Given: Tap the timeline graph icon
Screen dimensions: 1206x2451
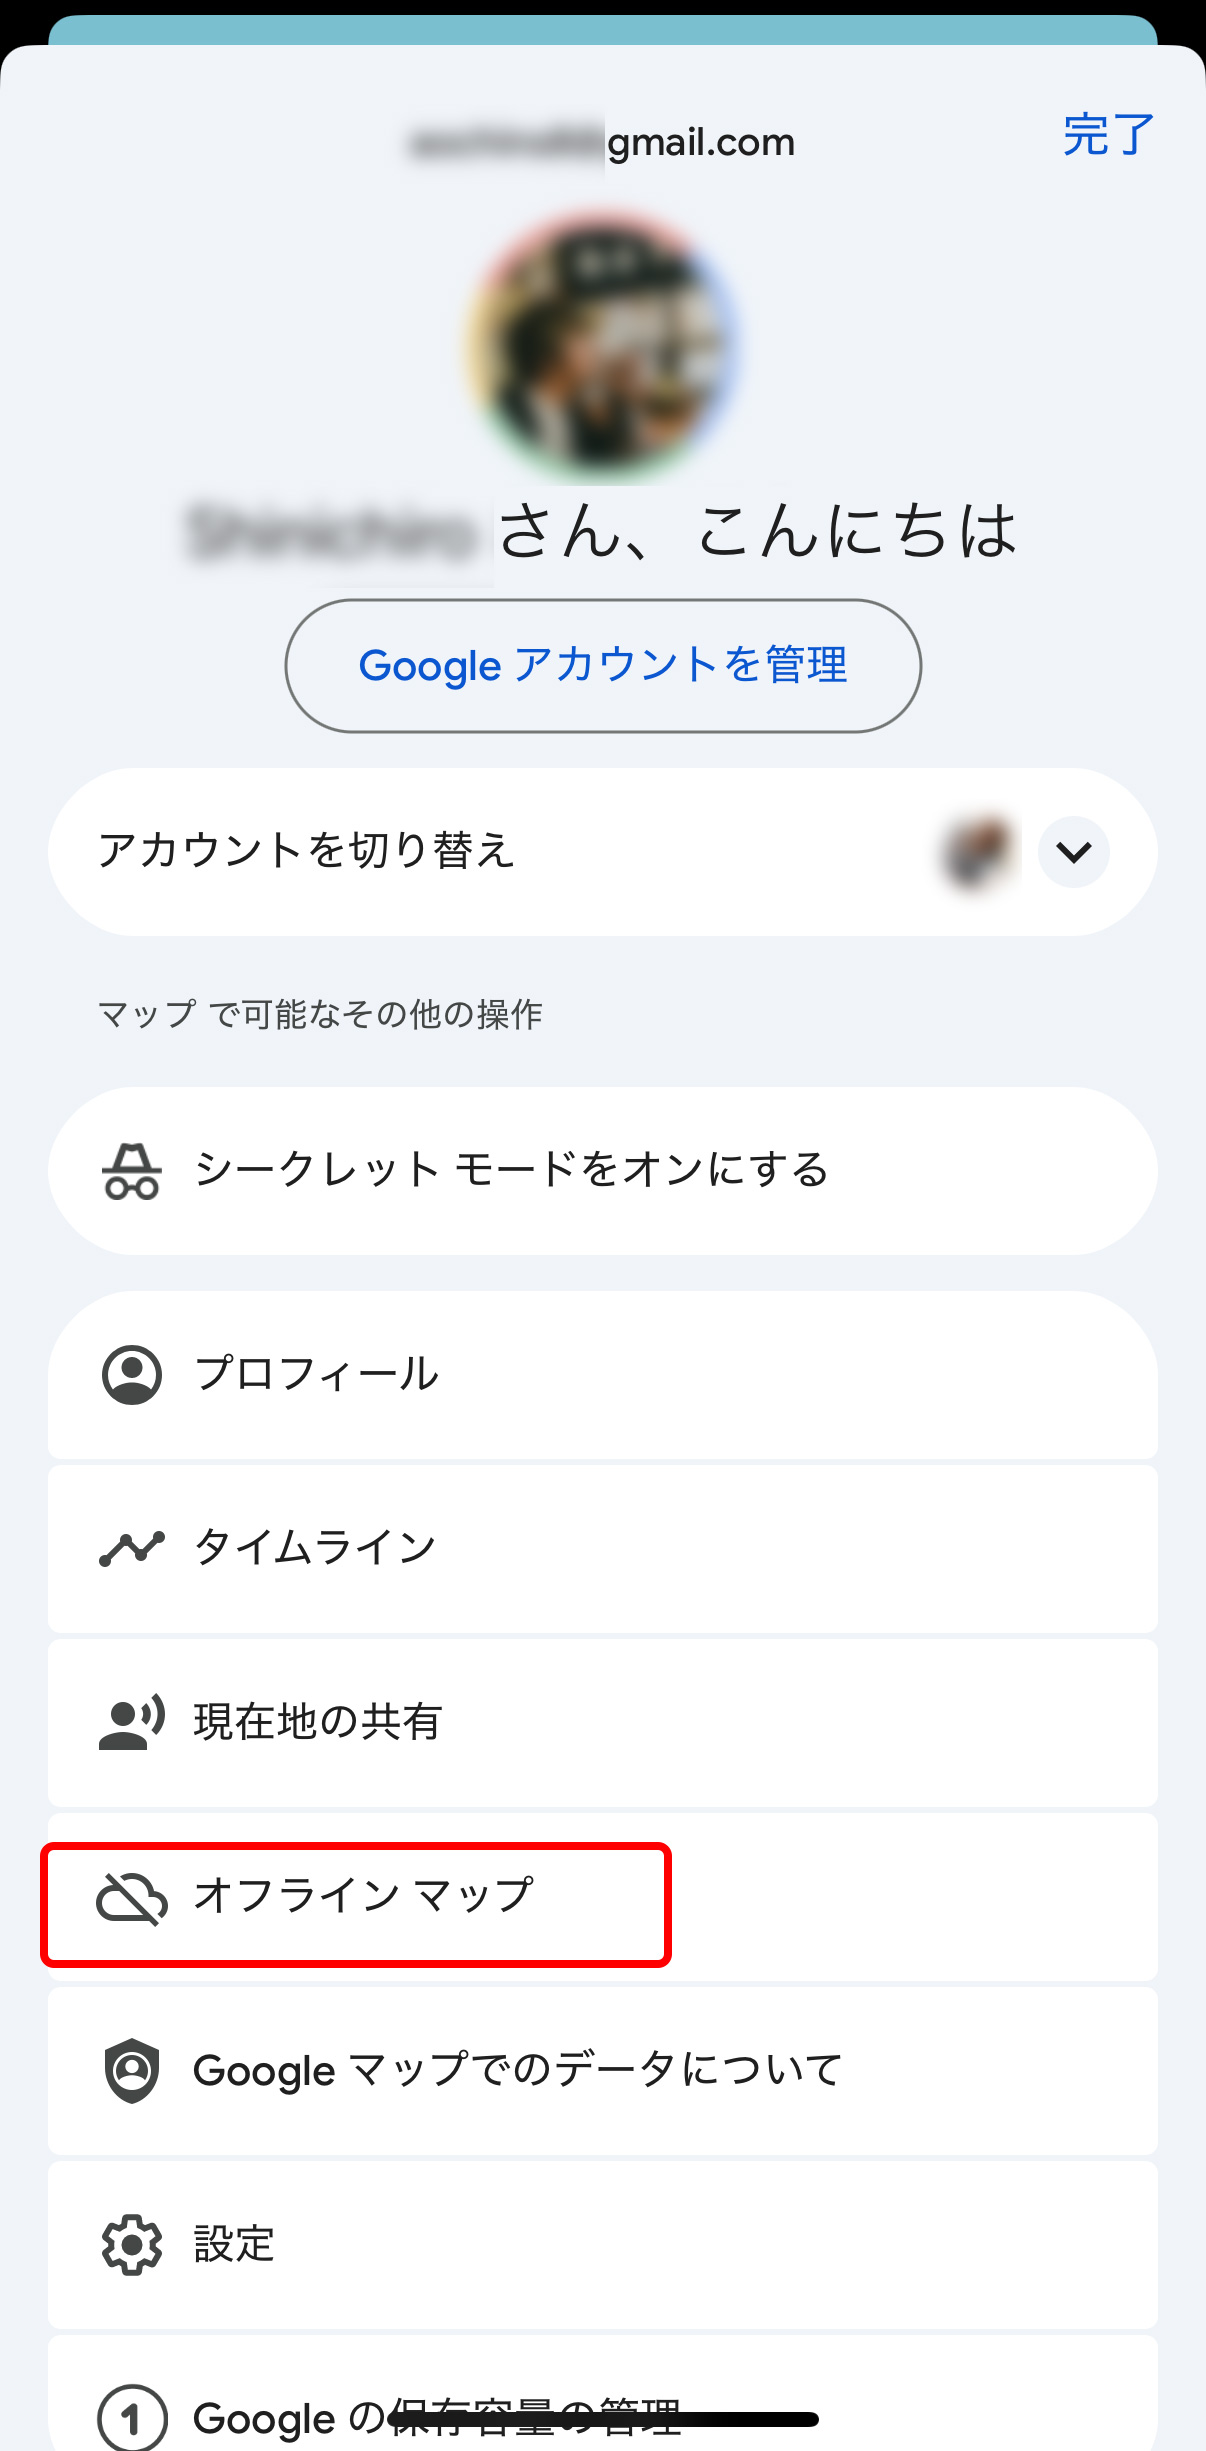Looking at the screenshot, I should tap(131, 1548).
